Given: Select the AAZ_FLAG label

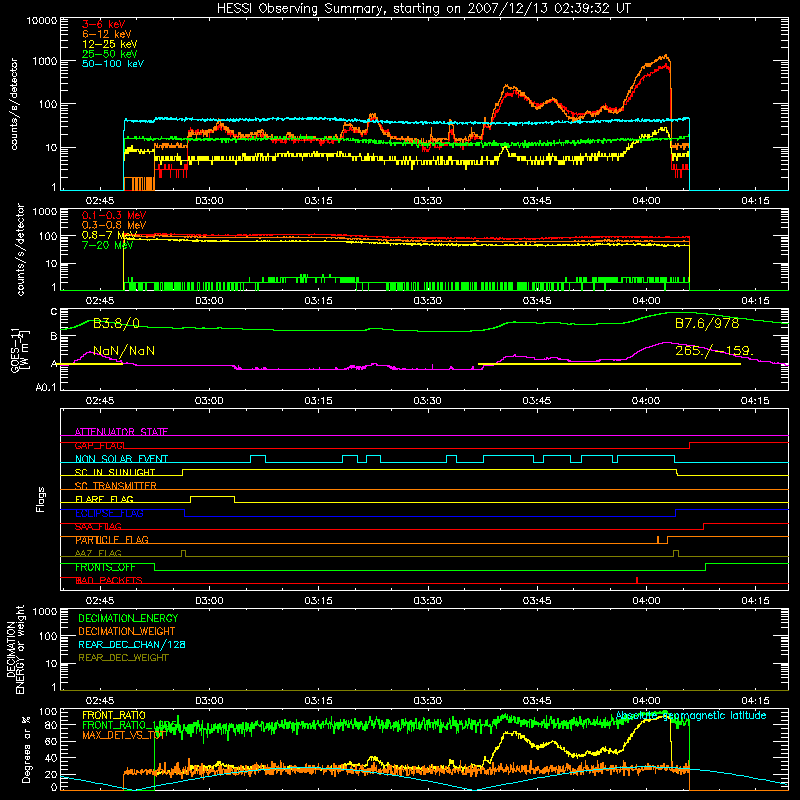Looking at the screenshot, I should pyautogui.click(x=98, y=553).
